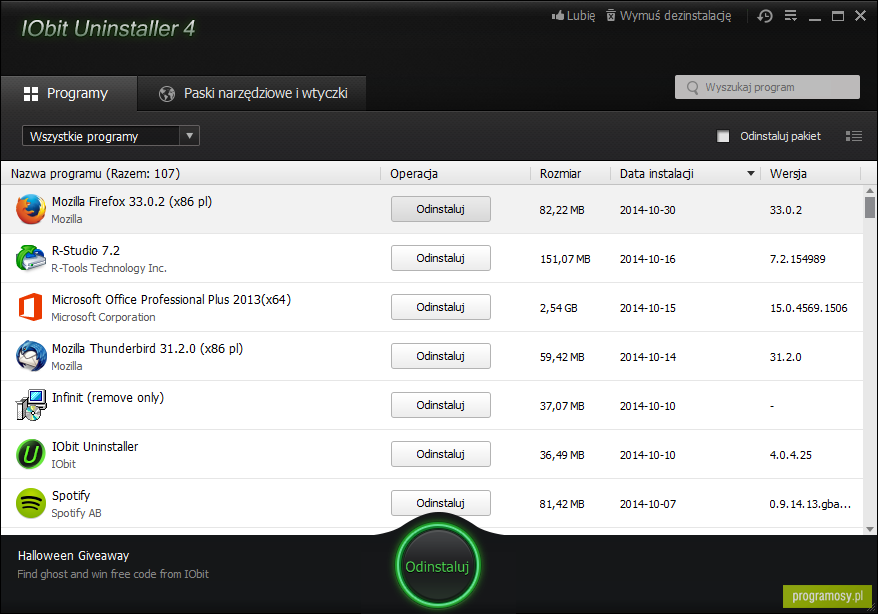This screenshot has height=614, width=878.
Task: Click the 2,54 GB size value
Action: (x=558, y=308)
